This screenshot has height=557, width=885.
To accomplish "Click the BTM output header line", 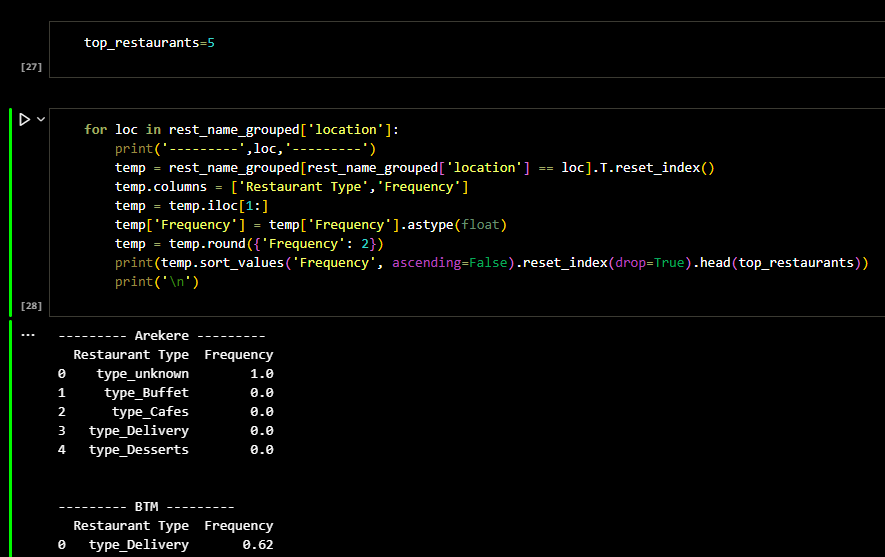I will [x=146, y=507].
